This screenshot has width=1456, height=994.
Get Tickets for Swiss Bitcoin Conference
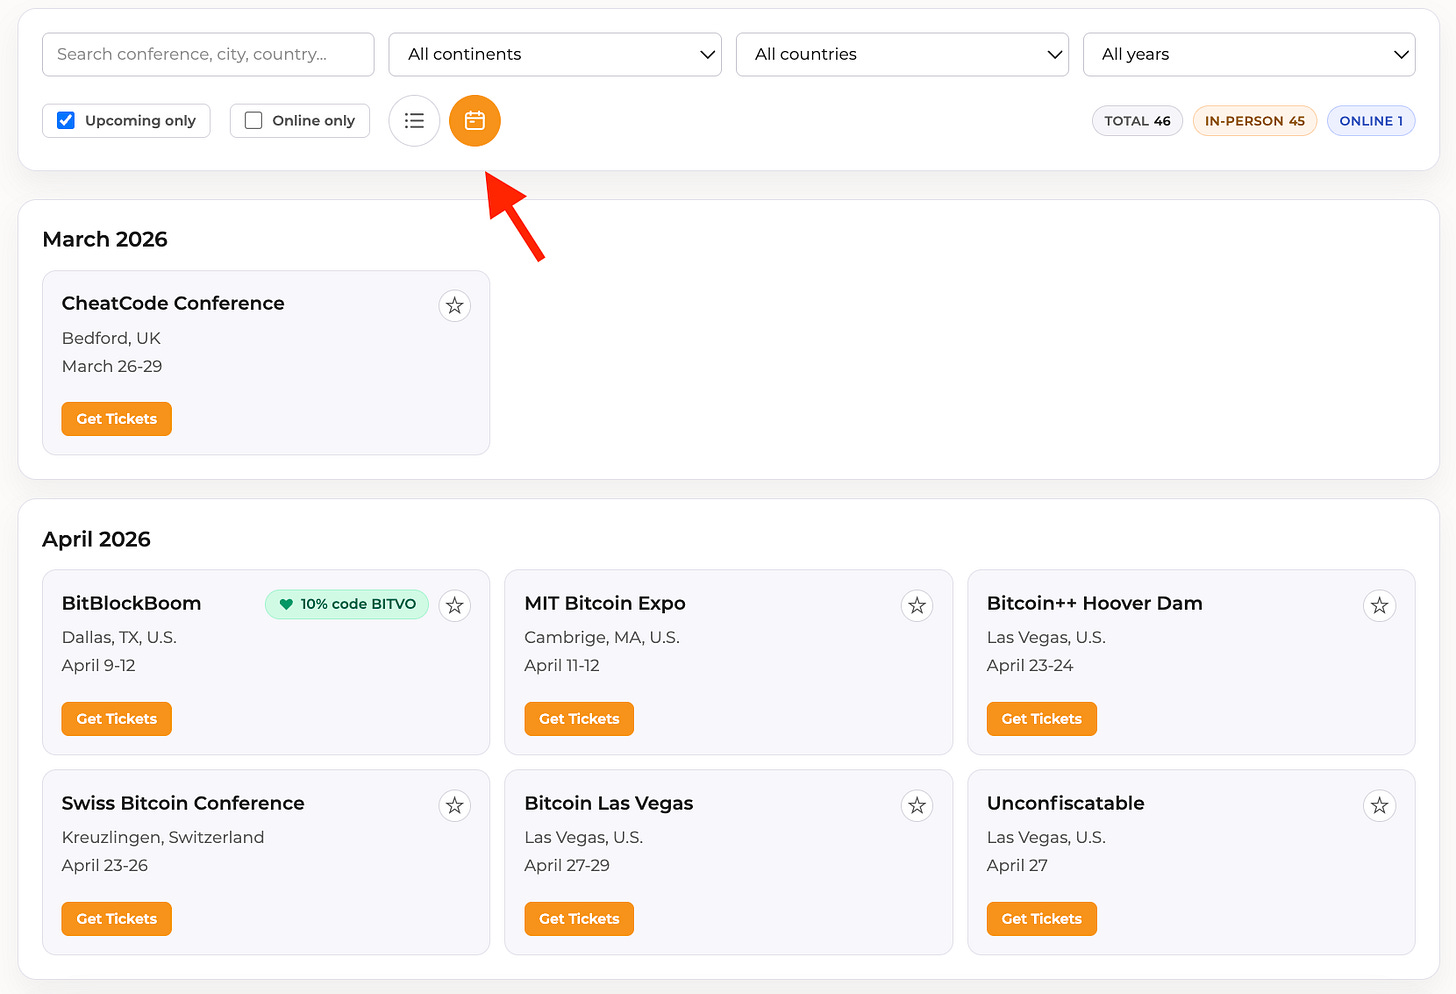[117, 919]
